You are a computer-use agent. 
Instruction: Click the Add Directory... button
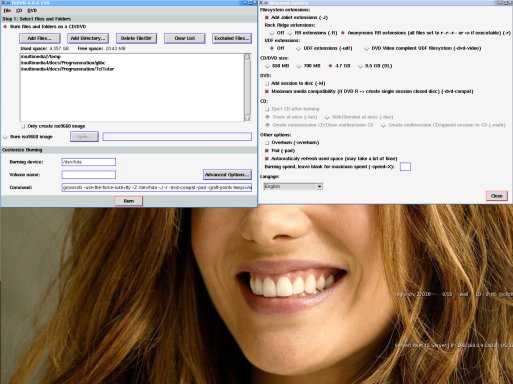pyautogui.click(x=88, y=38)
